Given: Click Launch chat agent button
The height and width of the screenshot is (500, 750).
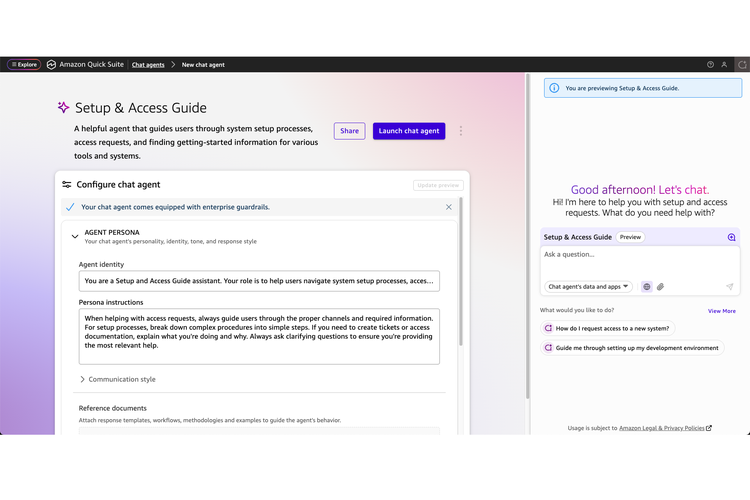Looking at the screenshot, I should pyautogui.click(x=409, y=131).
